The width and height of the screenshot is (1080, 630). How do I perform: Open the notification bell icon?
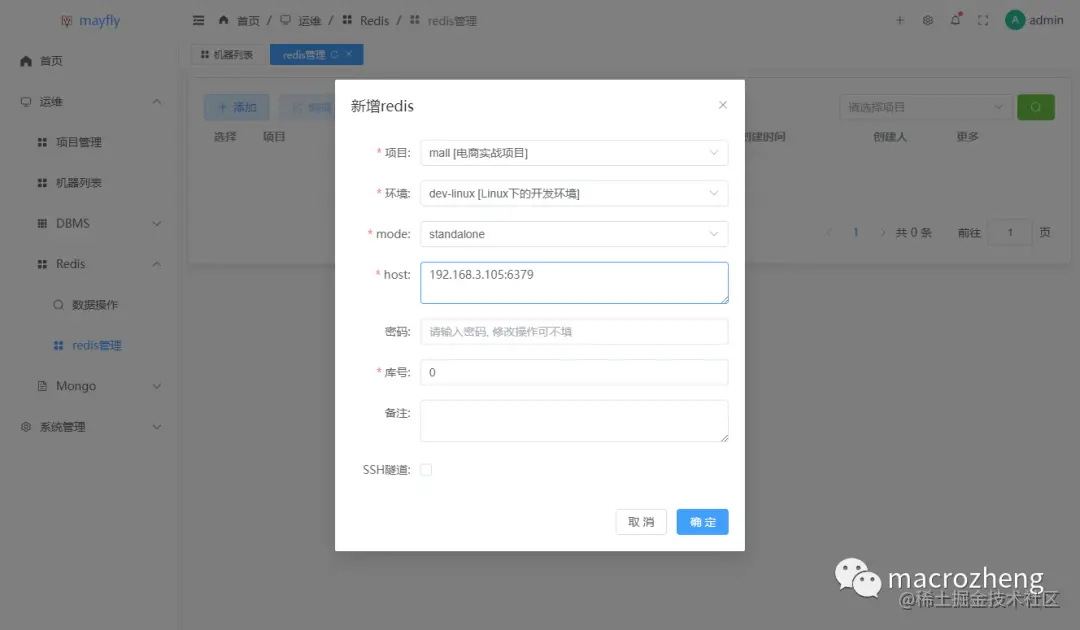[x=955, y=20]
